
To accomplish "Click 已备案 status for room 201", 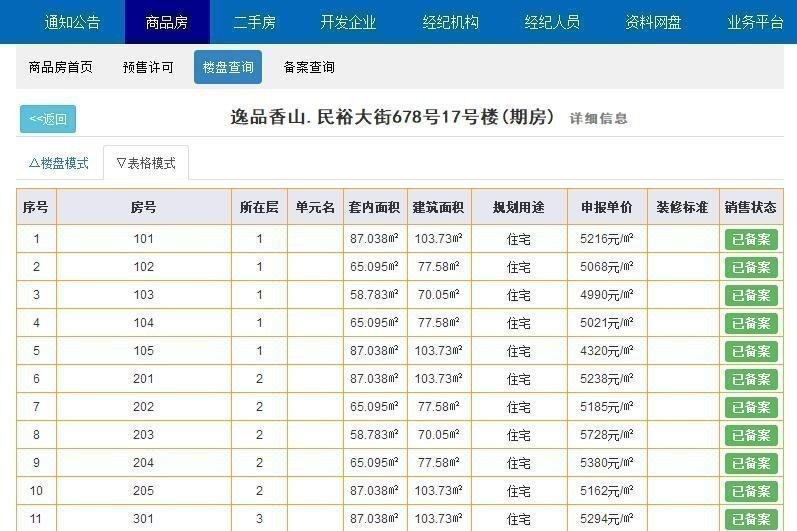I will [x=751, y=379].
